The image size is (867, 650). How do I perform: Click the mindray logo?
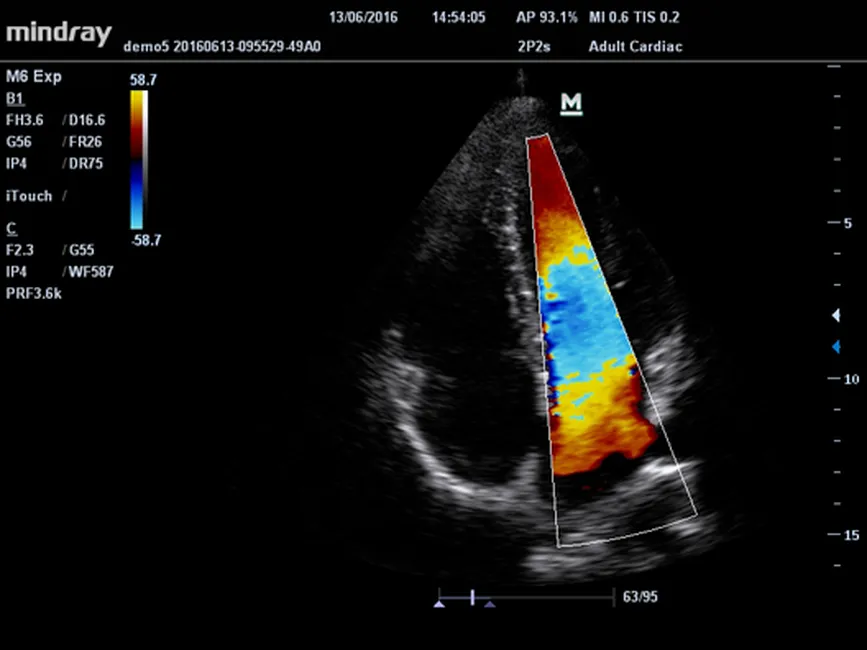[58, 32]
